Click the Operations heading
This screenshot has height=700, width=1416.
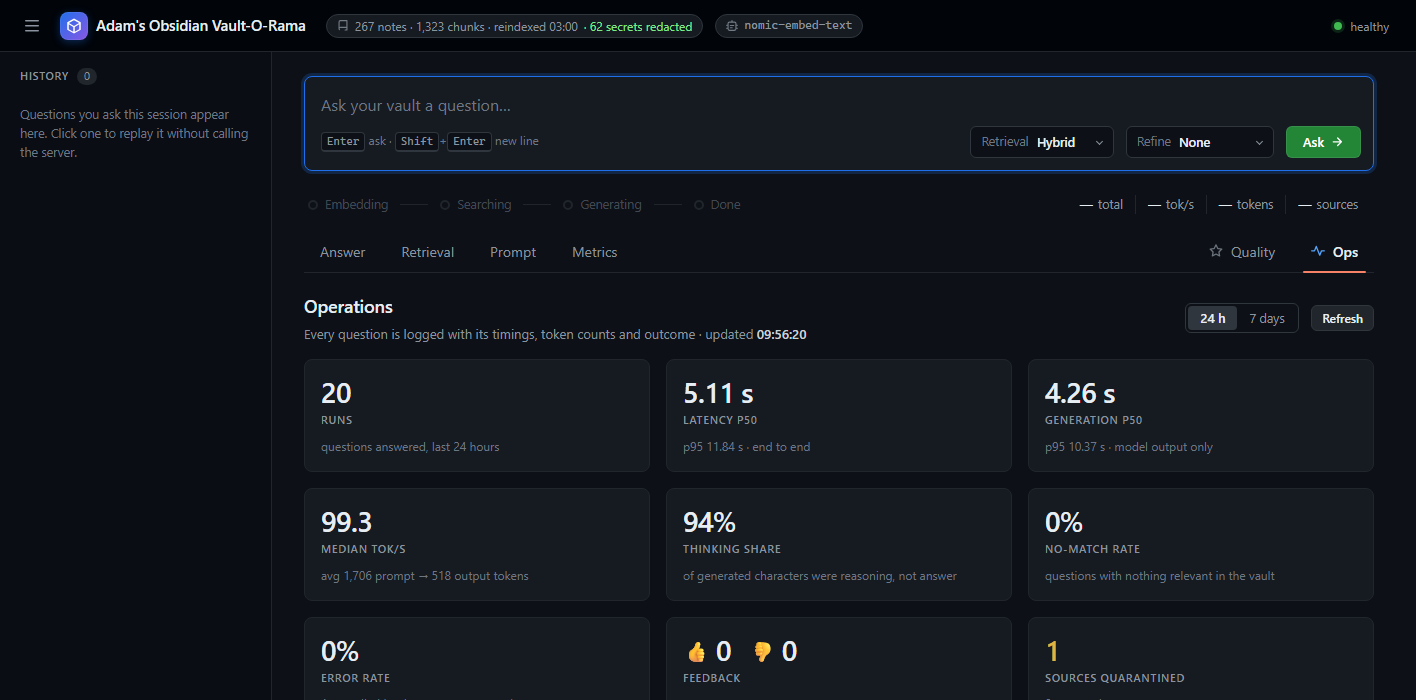click(x=348, y=307)
